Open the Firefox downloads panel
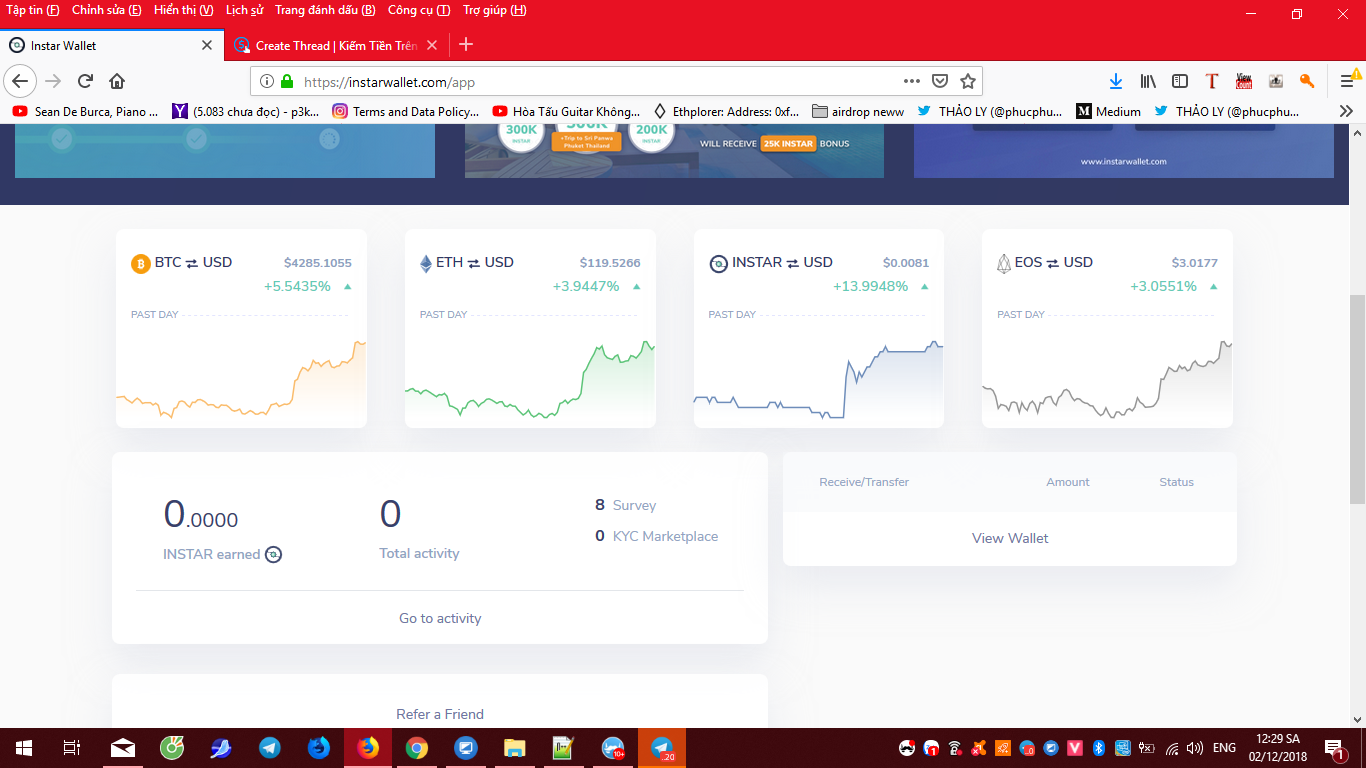 tap(1116, 81)
